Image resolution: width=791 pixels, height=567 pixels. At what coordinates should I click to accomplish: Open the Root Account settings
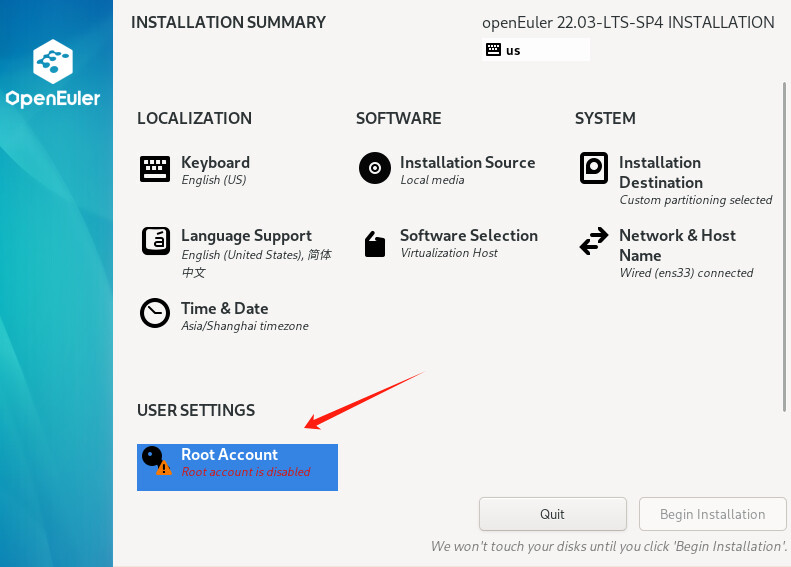point(238,467)
